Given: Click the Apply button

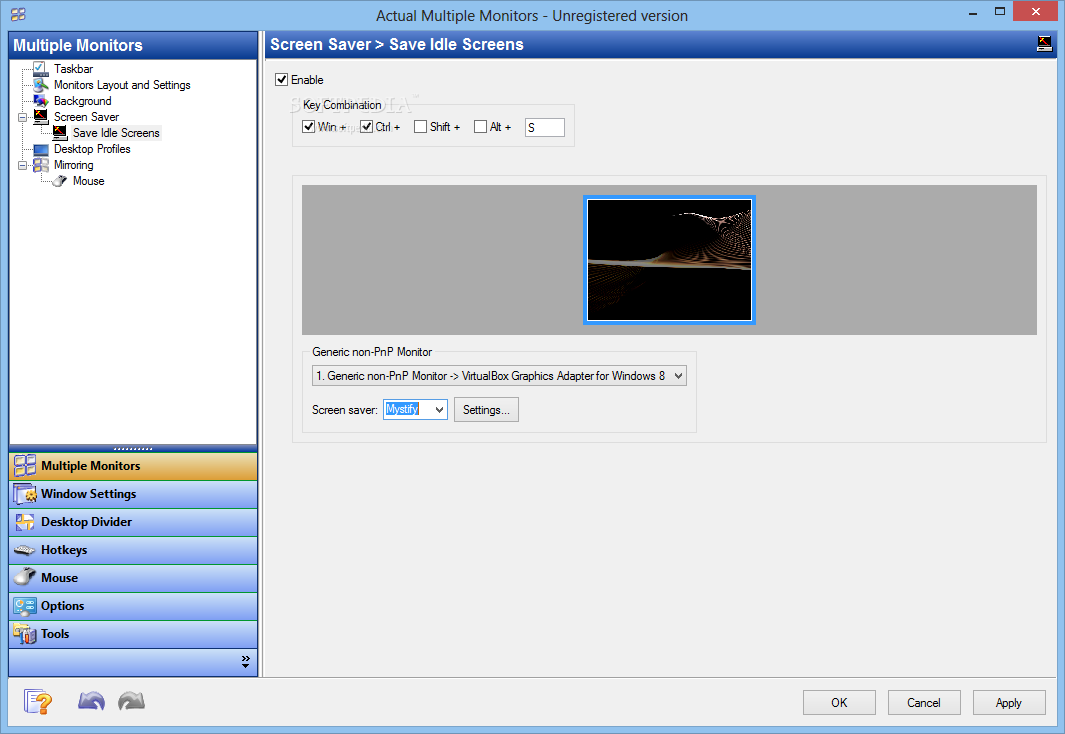Looking at the screenshot, I should (x=1009, y=703).
